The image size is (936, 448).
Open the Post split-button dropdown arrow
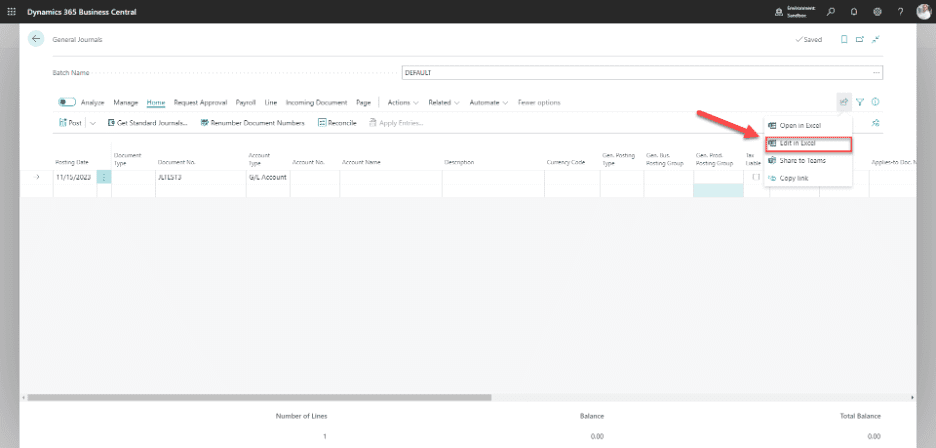tap(93, 123)
